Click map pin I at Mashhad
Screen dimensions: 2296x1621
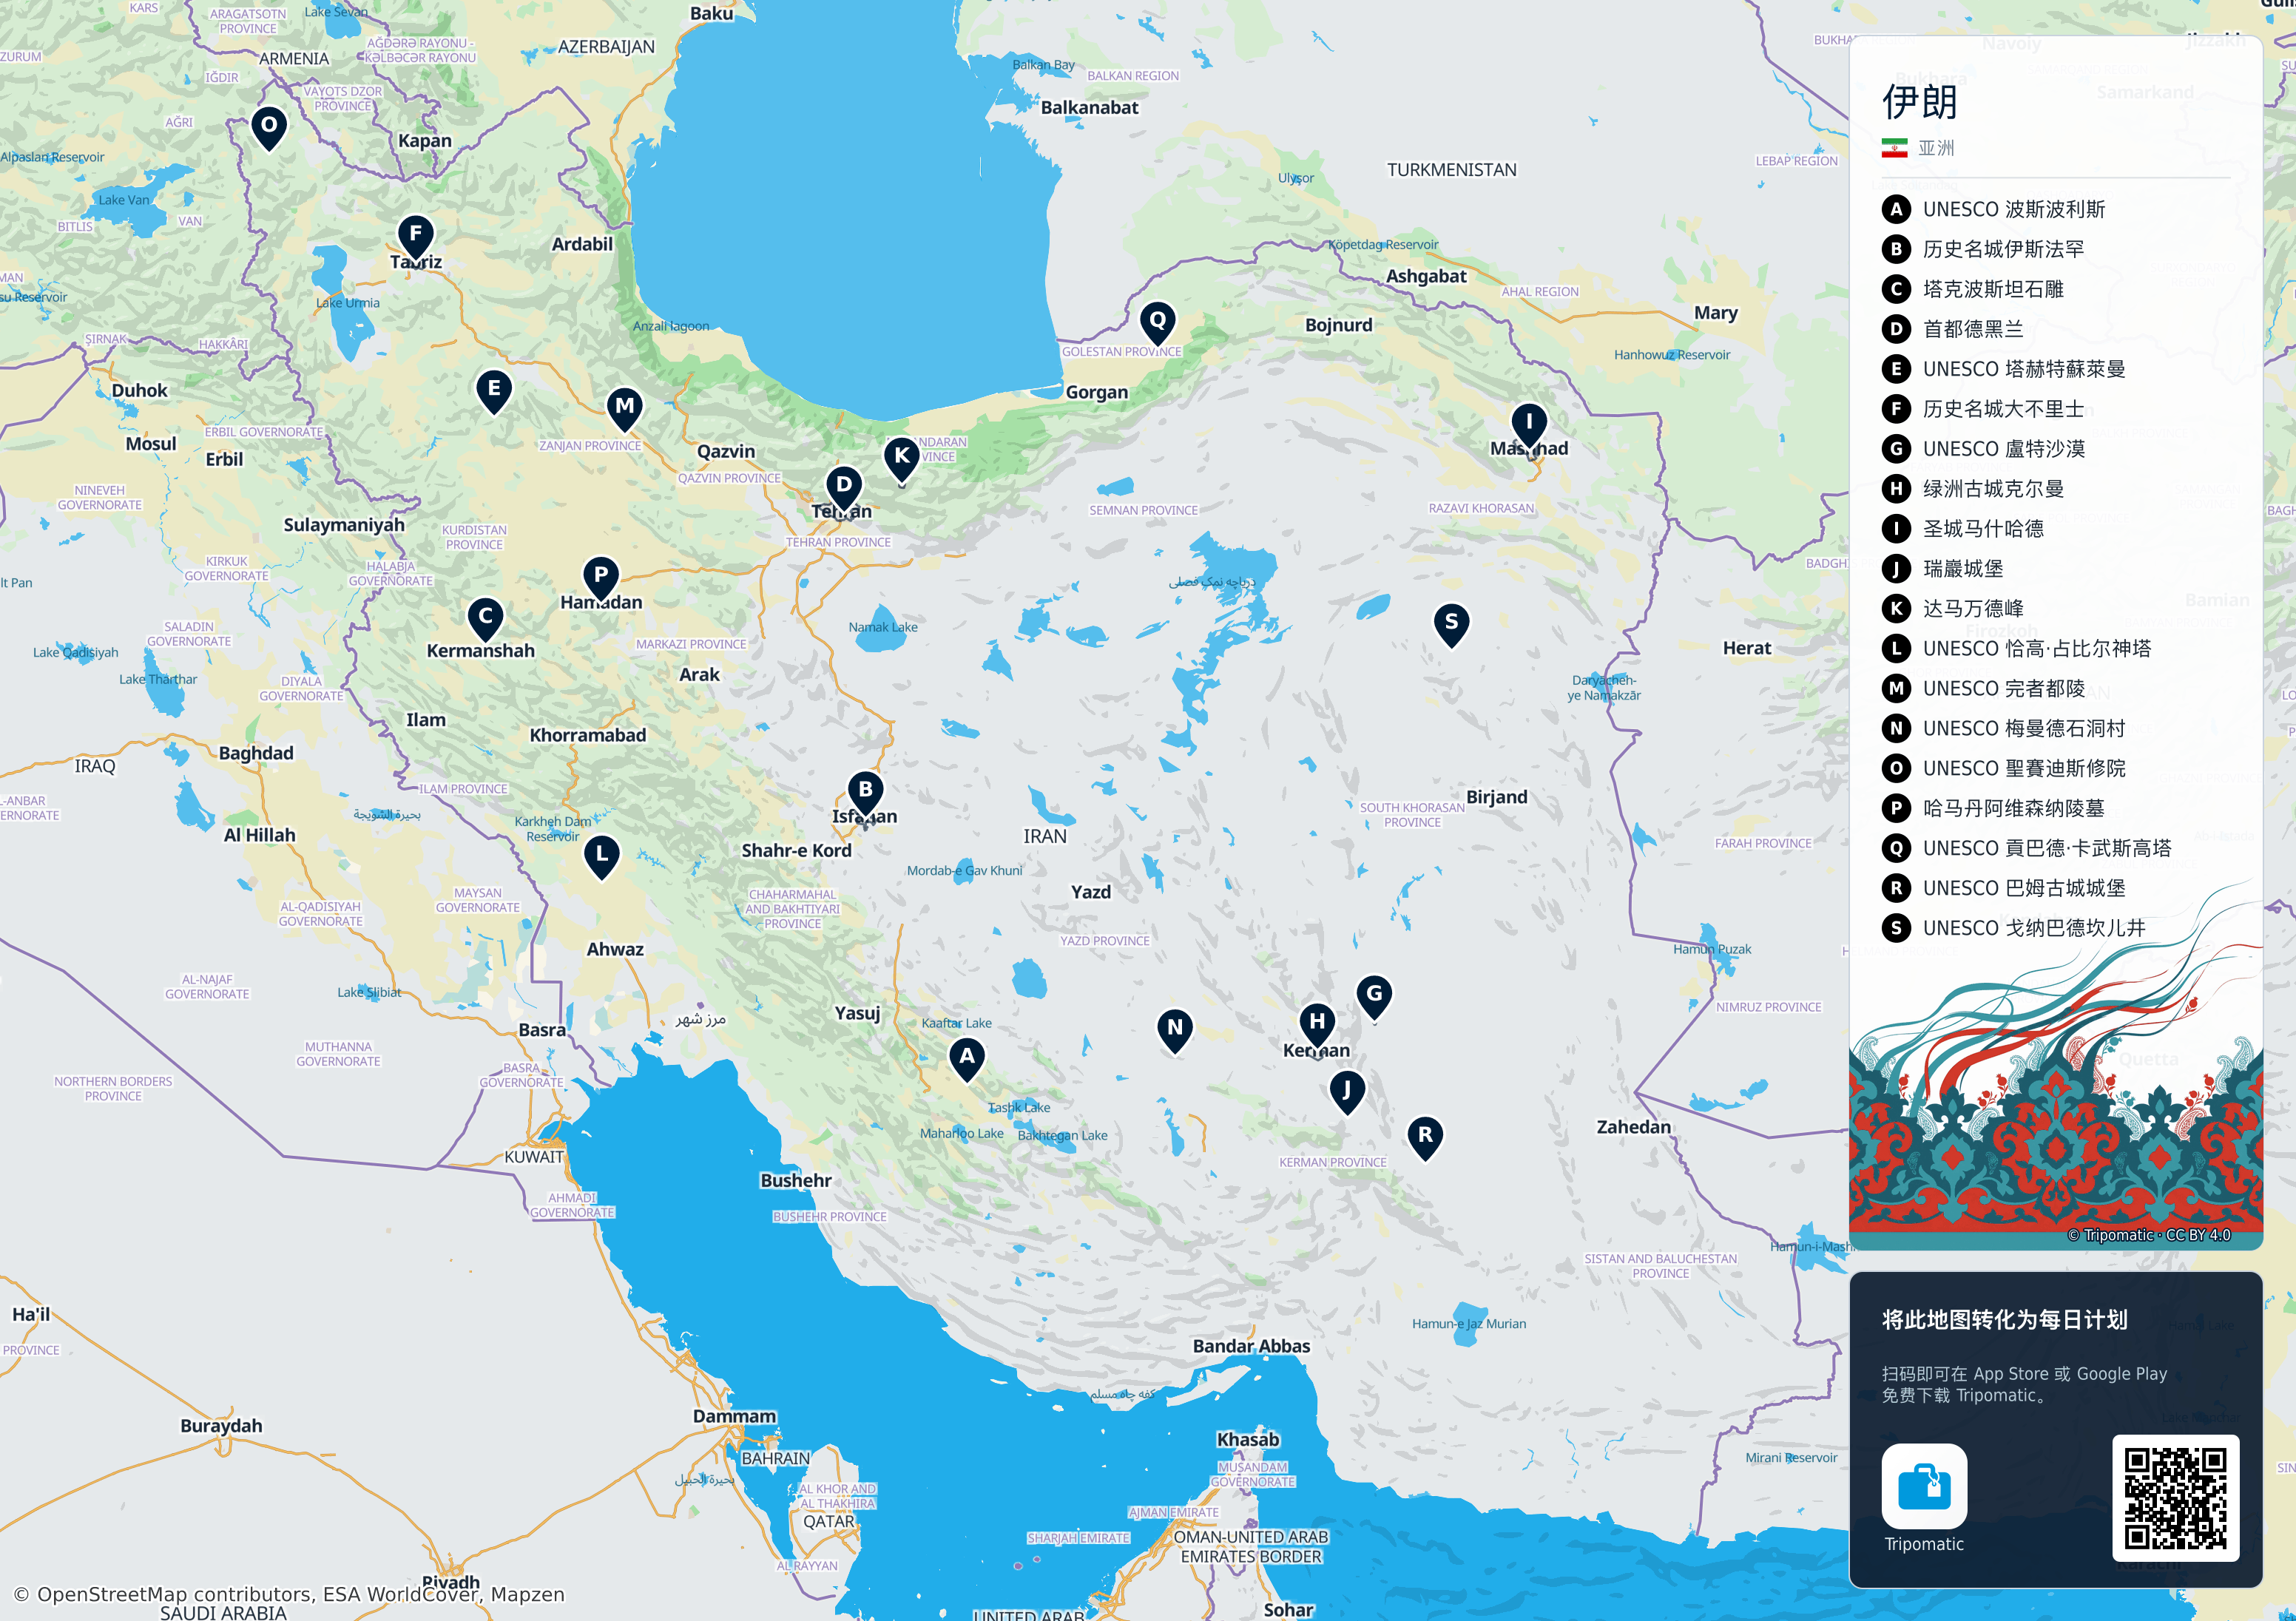click(x=1529, y=426)
